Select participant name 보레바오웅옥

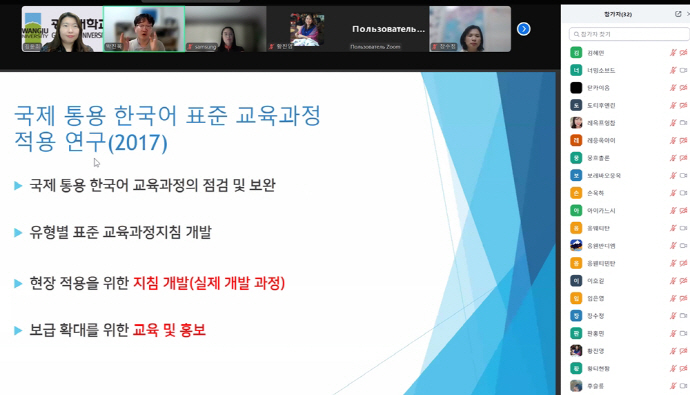pos(604,176)
